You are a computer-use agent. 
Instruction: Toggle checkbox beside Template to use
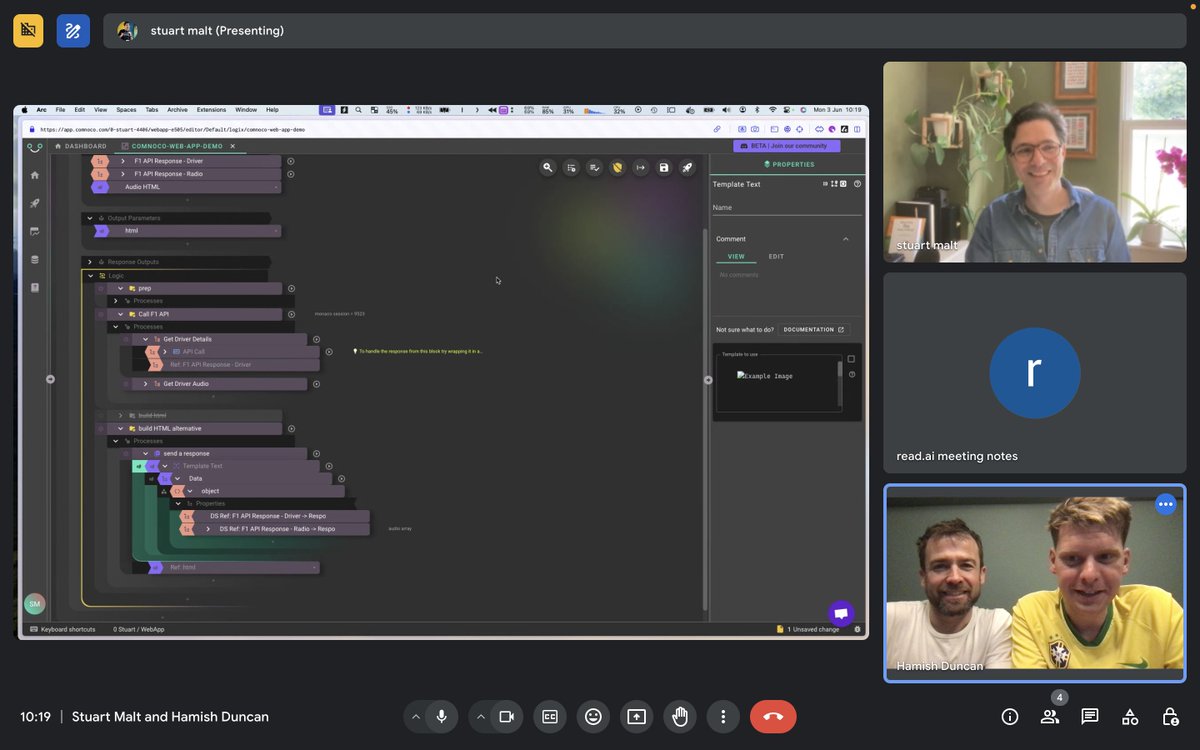click(851, 359)
